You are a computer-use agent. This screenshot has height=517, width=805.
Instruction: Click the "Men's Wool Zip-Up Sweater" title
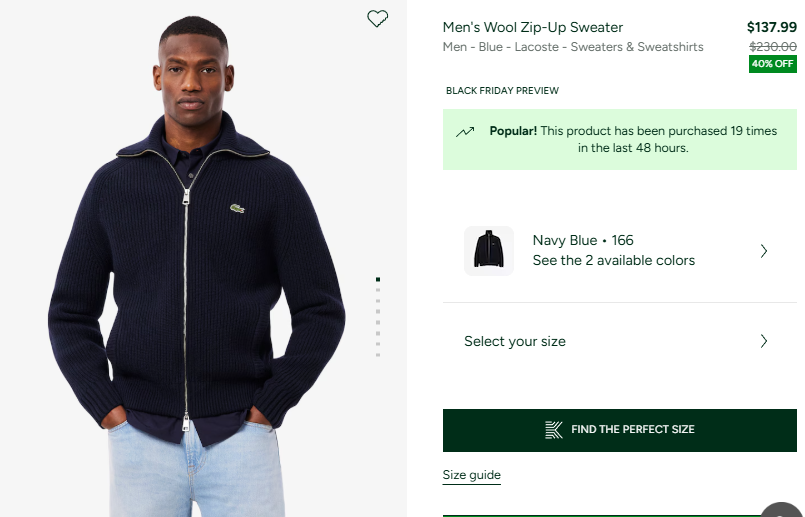[x=533, y=27]
